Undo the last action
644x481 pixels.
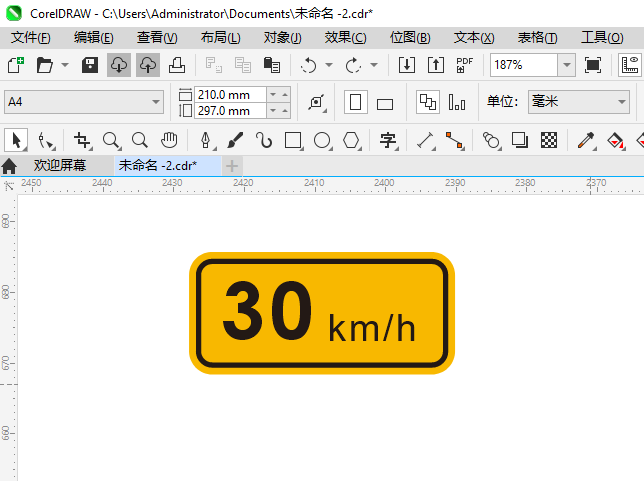308,65
